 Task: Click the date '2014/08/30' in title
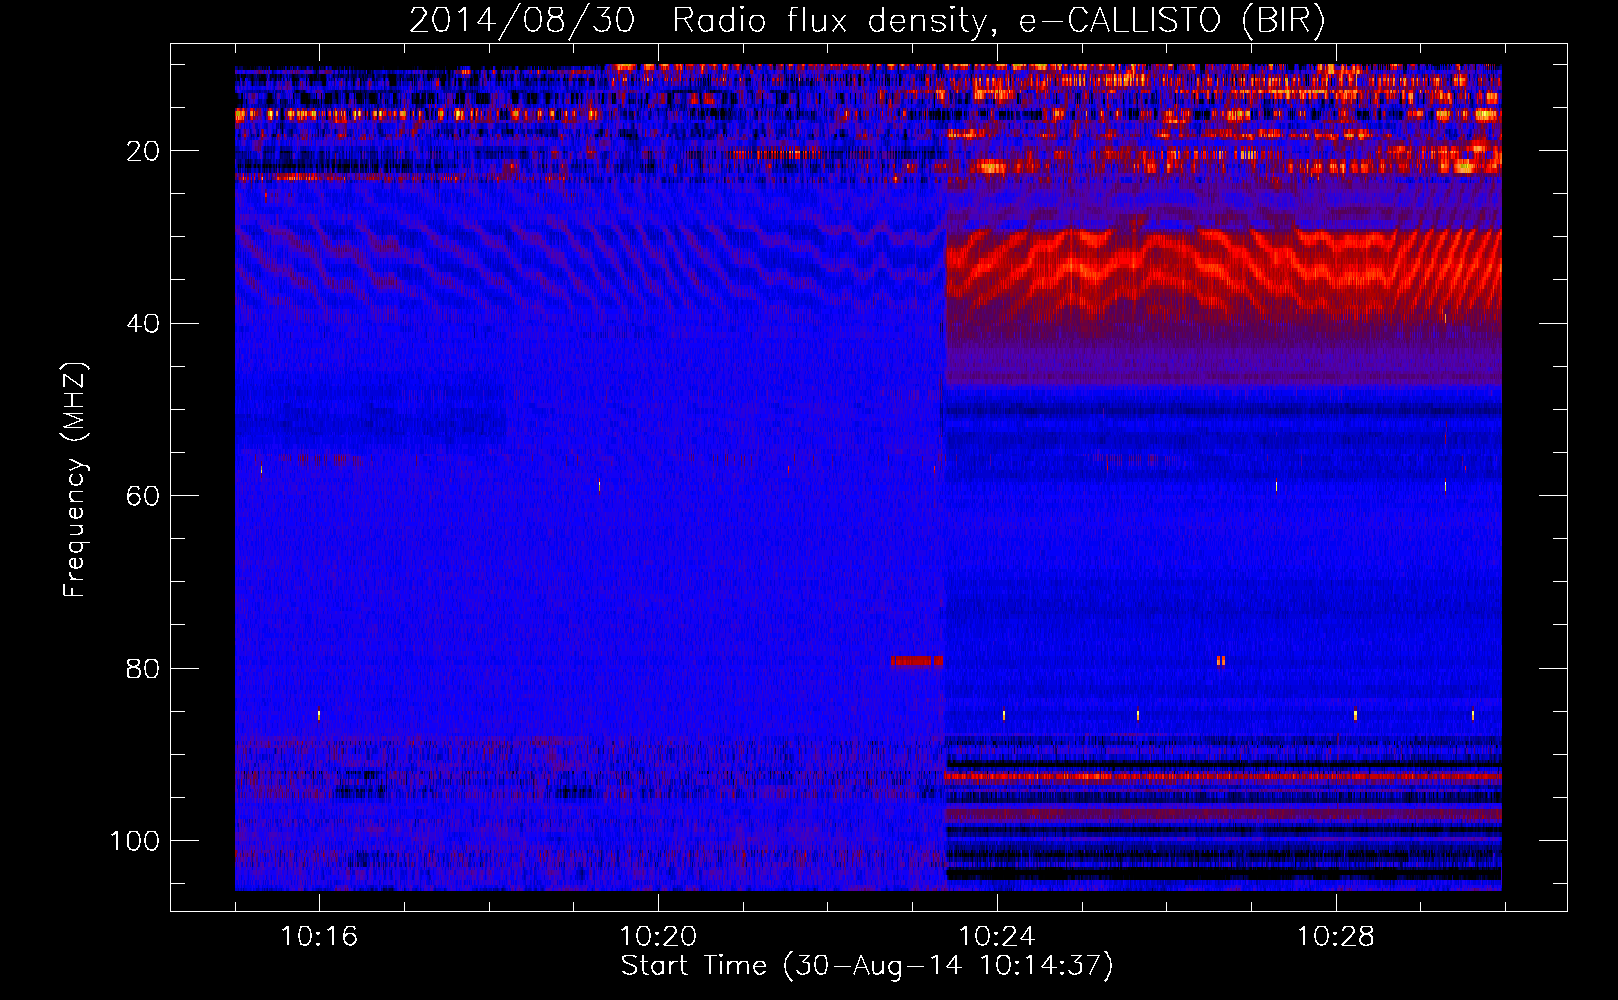click(521, 20)
